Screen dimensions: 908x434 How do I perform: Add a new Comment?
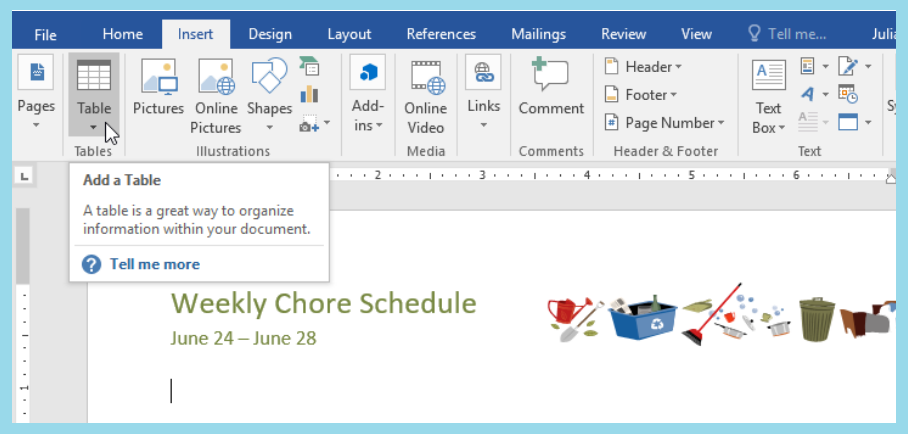pyautogui.click(x=551, y=87)
